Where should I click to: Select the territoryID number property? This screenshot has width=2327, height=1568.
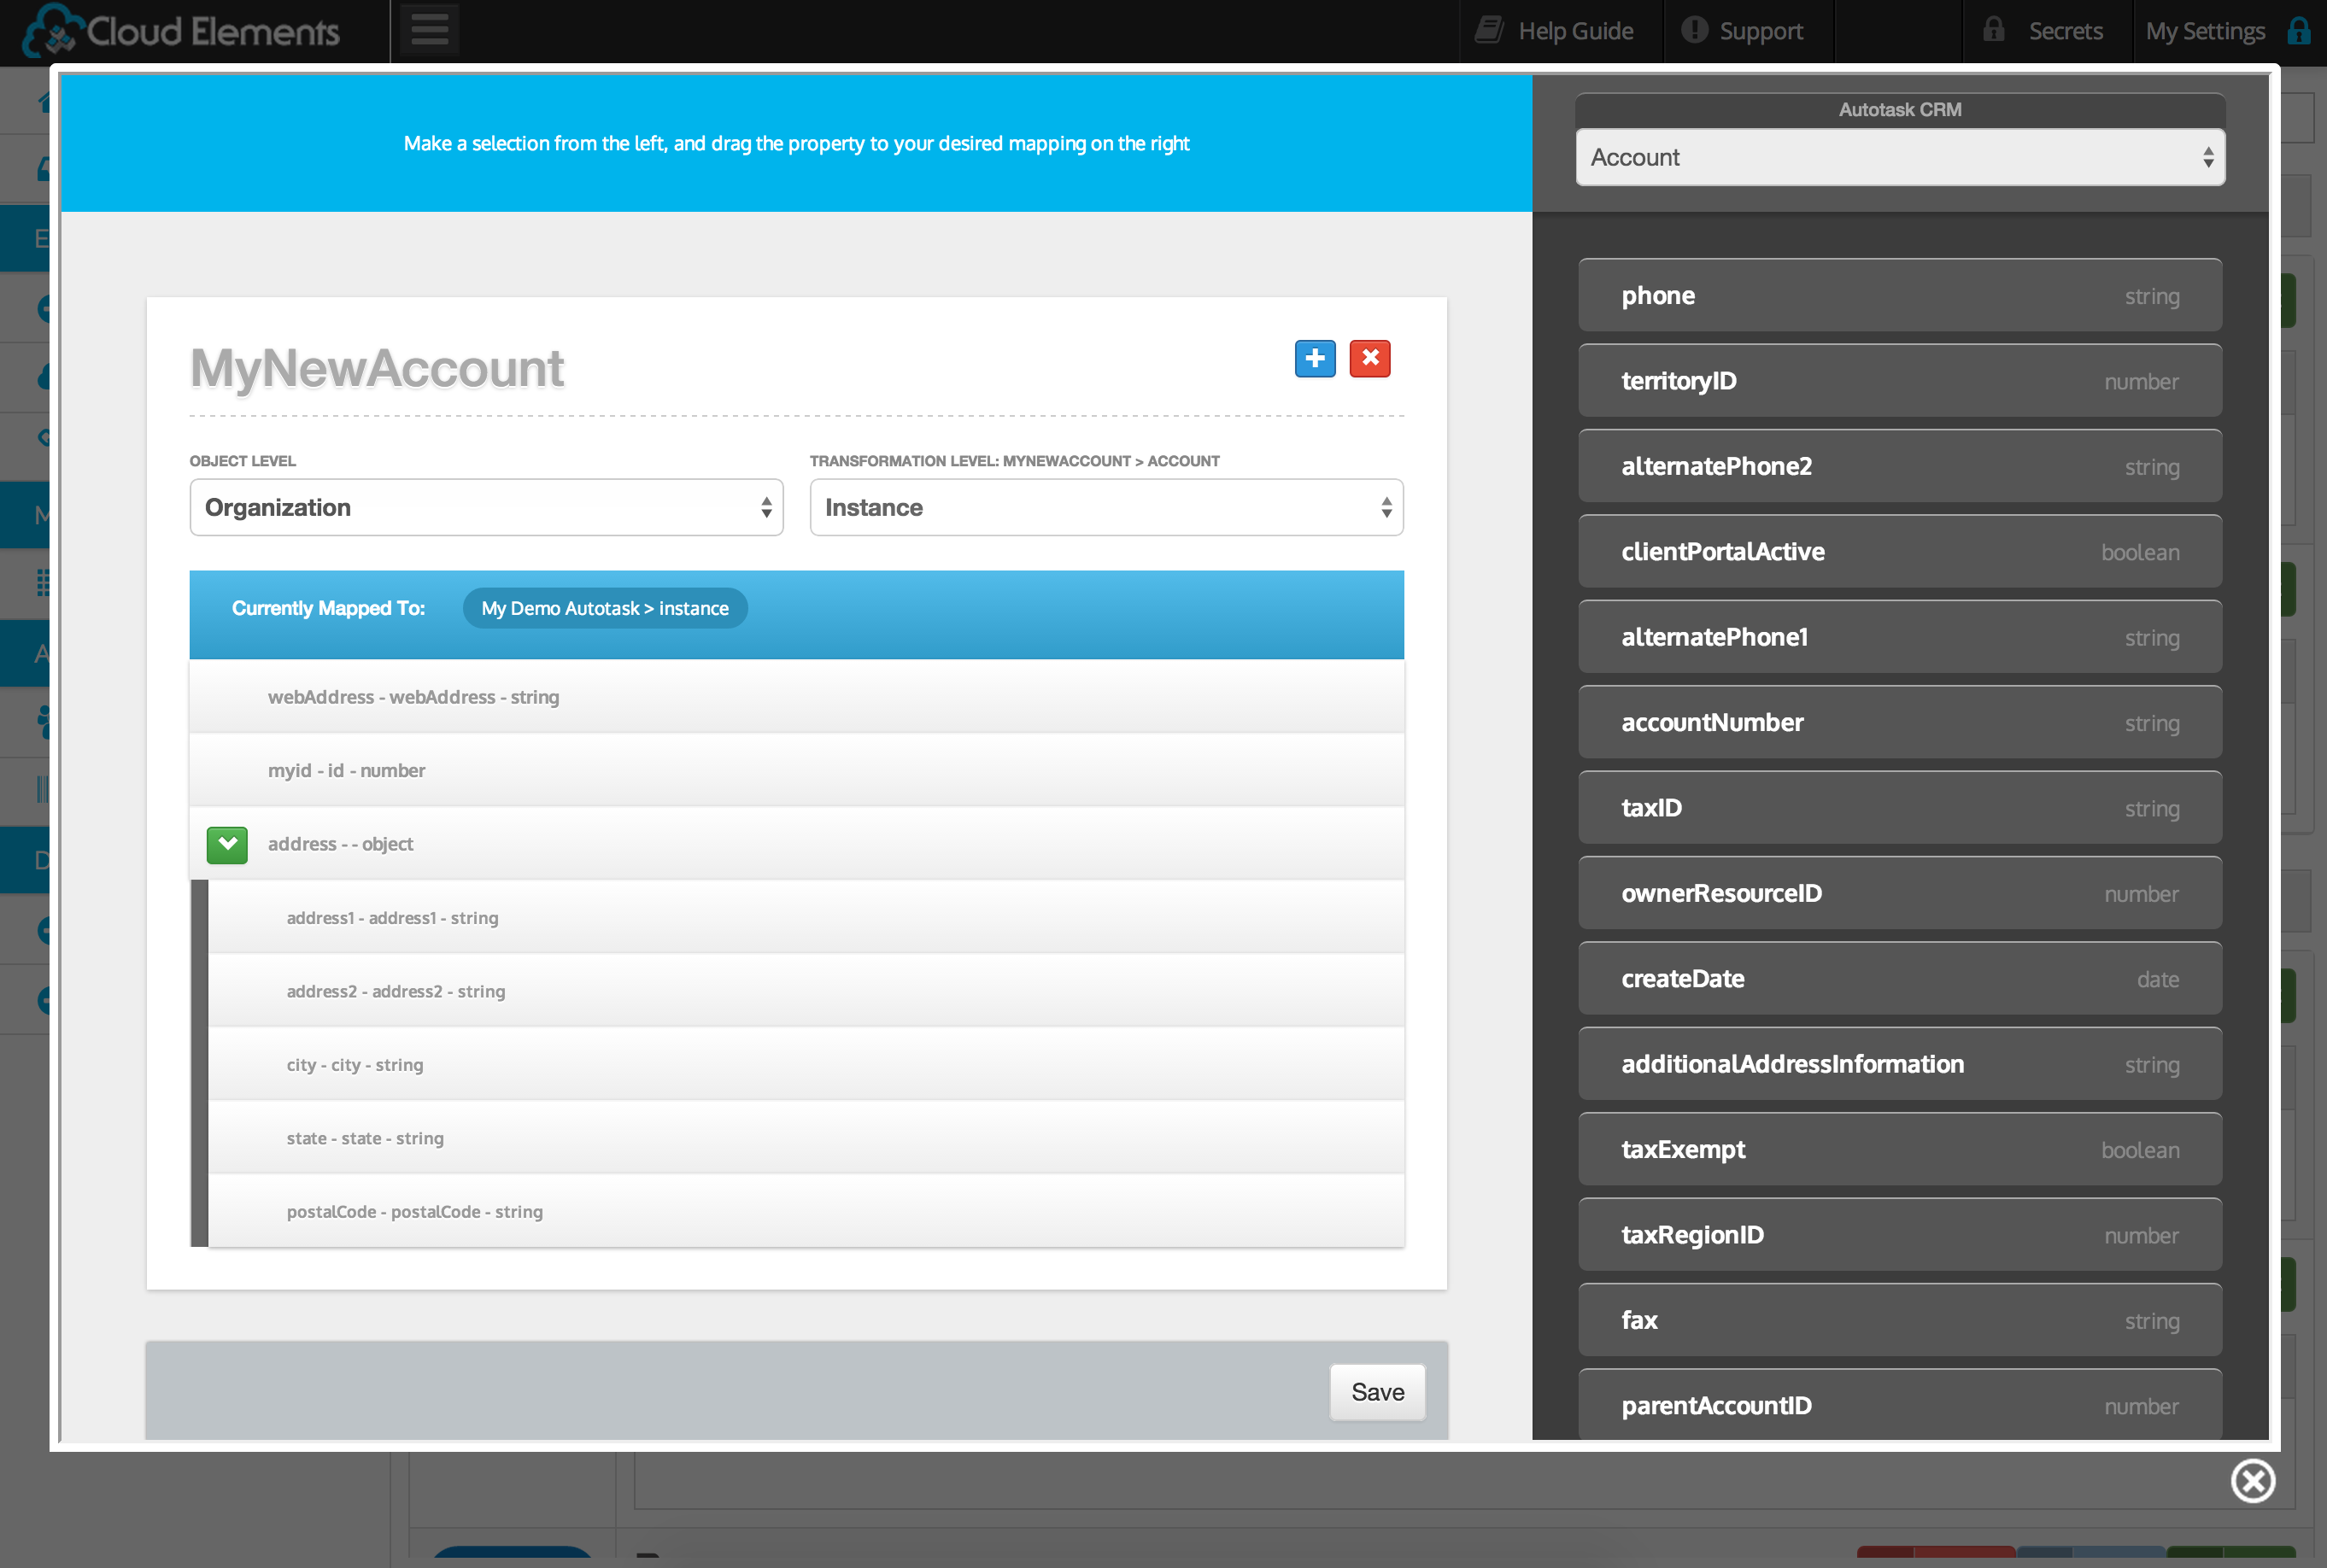pyautogui.click(x=1900, y=381)
